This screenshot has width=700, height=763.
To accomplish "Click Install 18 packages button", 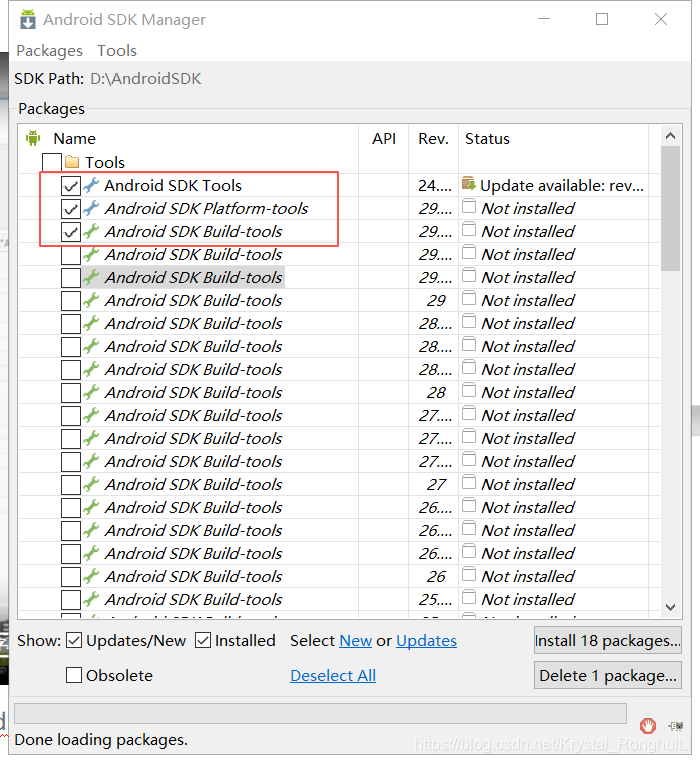I will (x=608, y=640).
